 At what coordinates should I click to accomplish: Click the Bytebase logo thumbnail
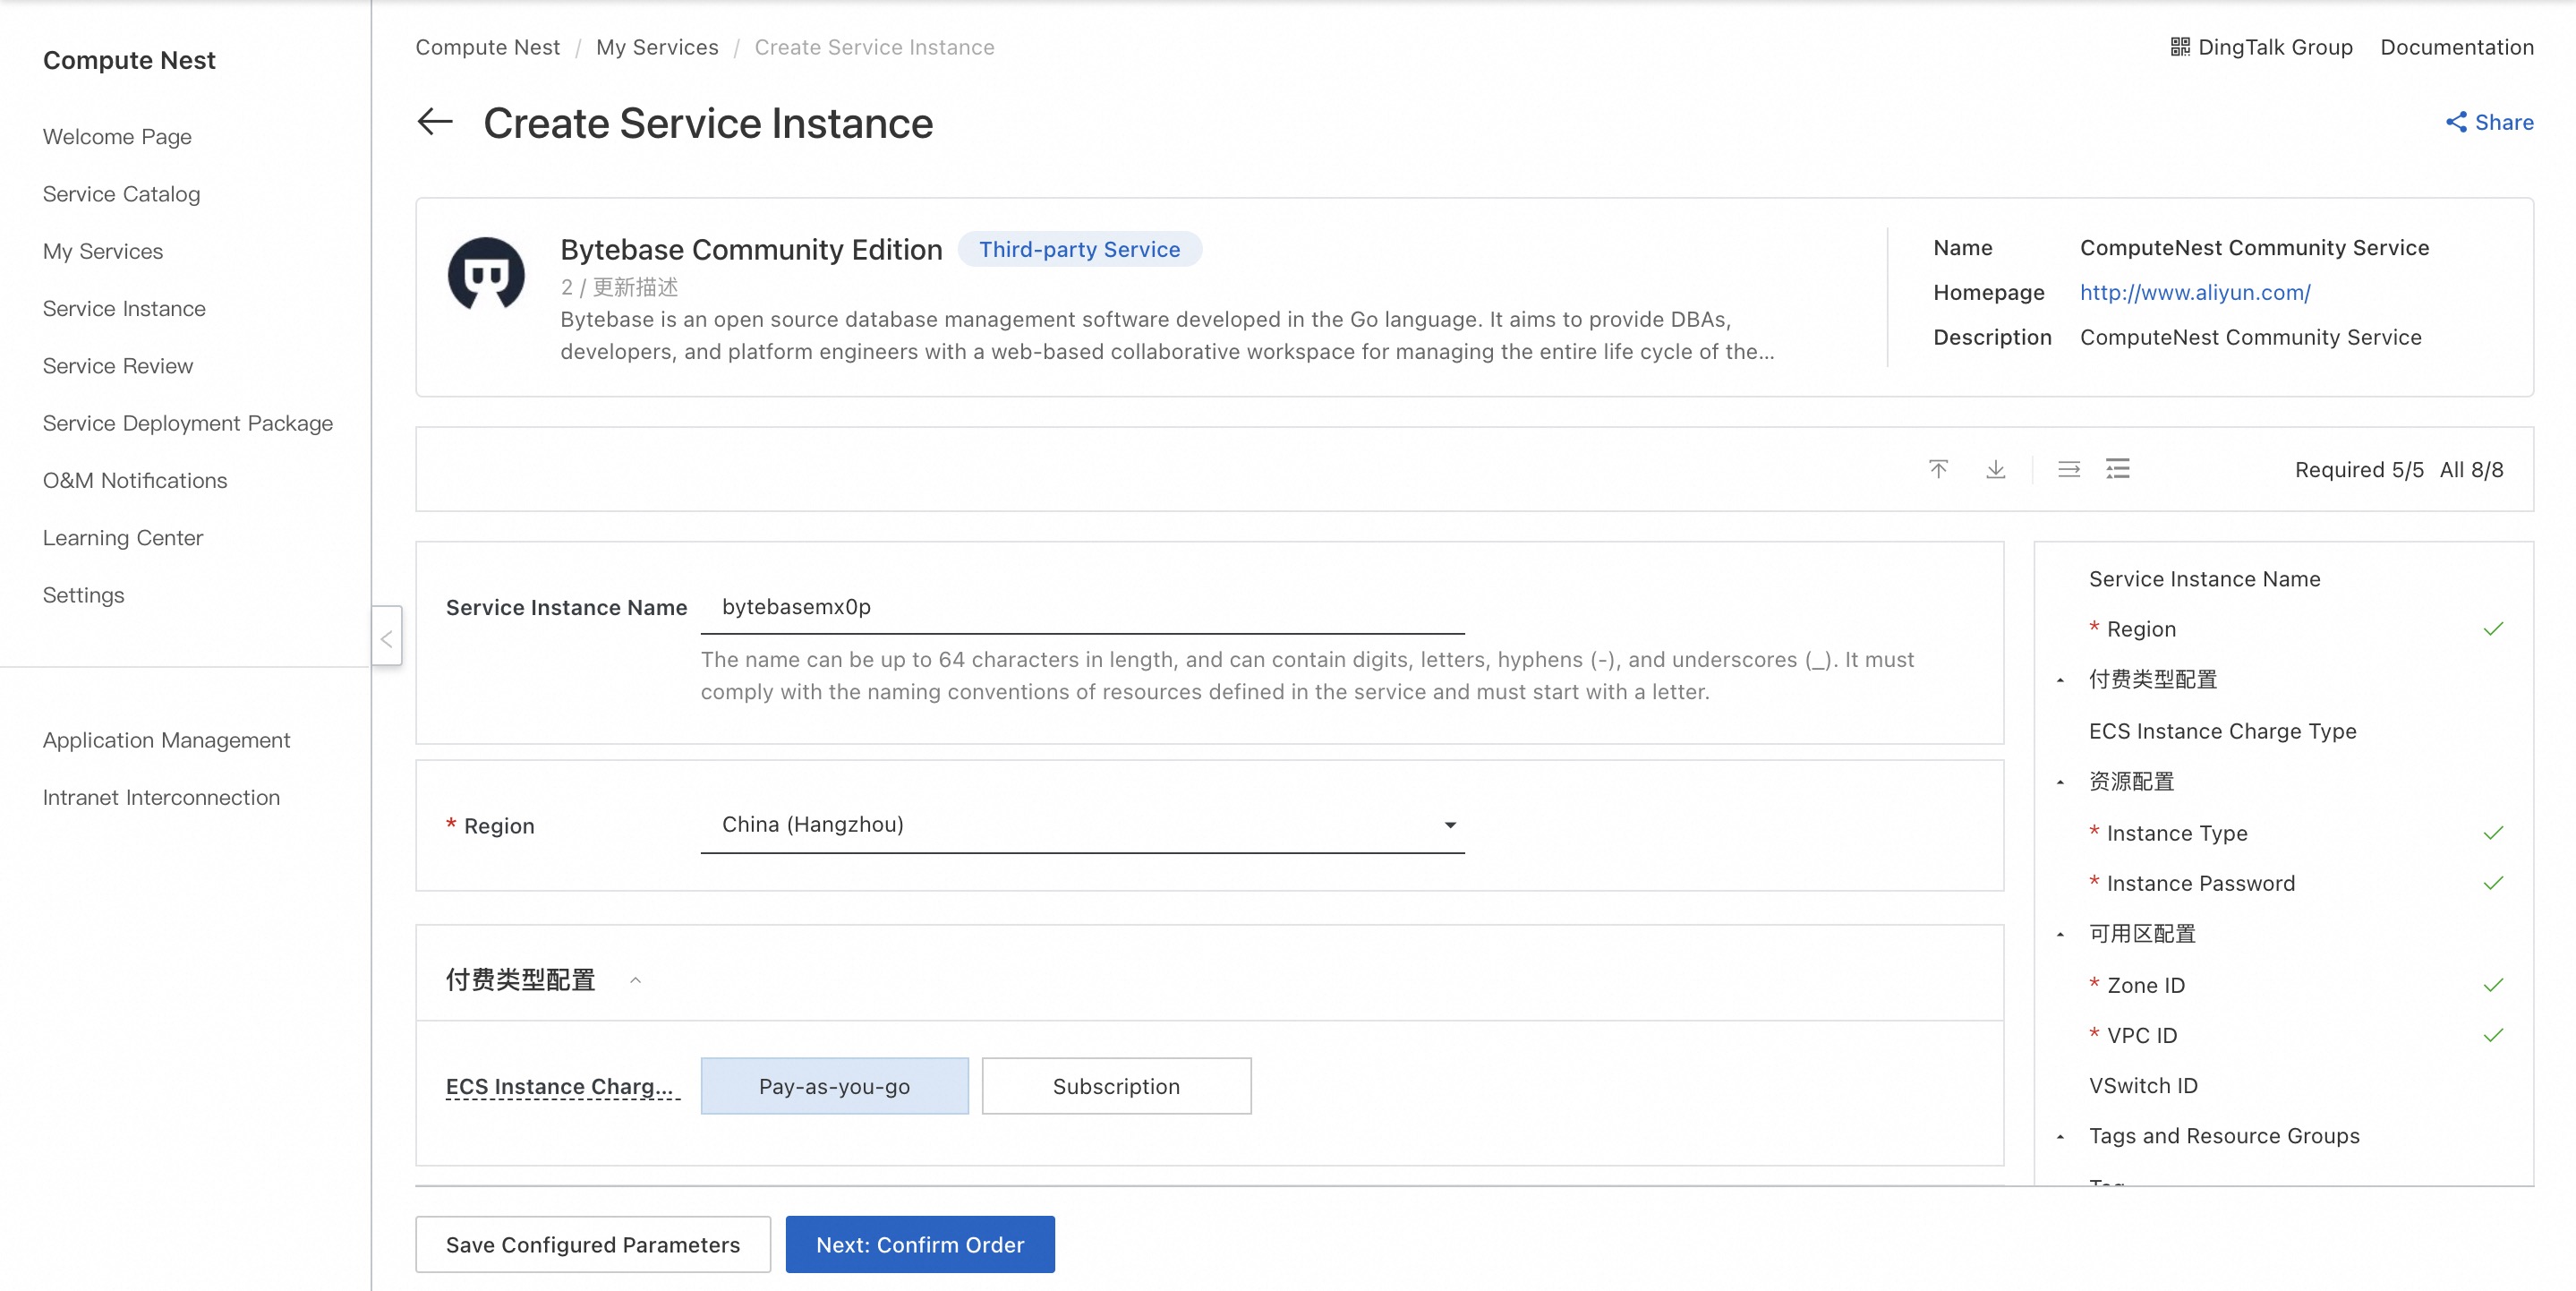486,274
